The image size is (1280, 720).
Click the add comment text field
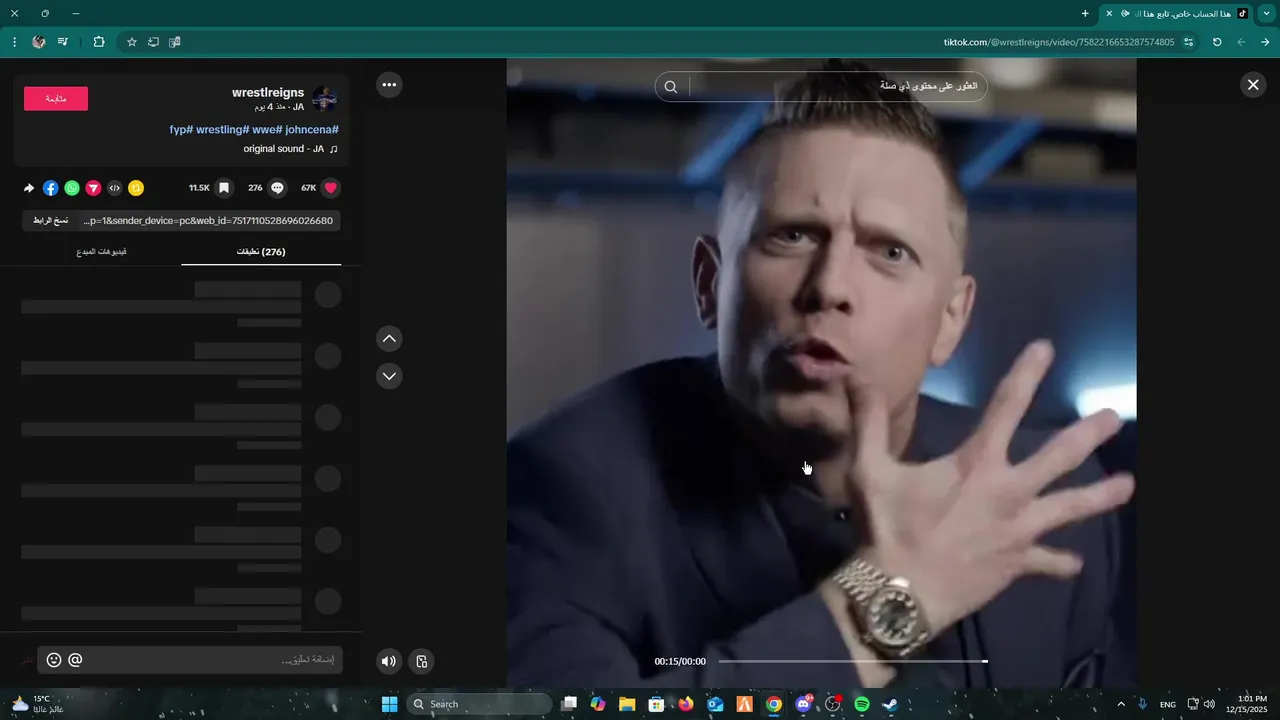pyautogui.click(x=215, y=660)
